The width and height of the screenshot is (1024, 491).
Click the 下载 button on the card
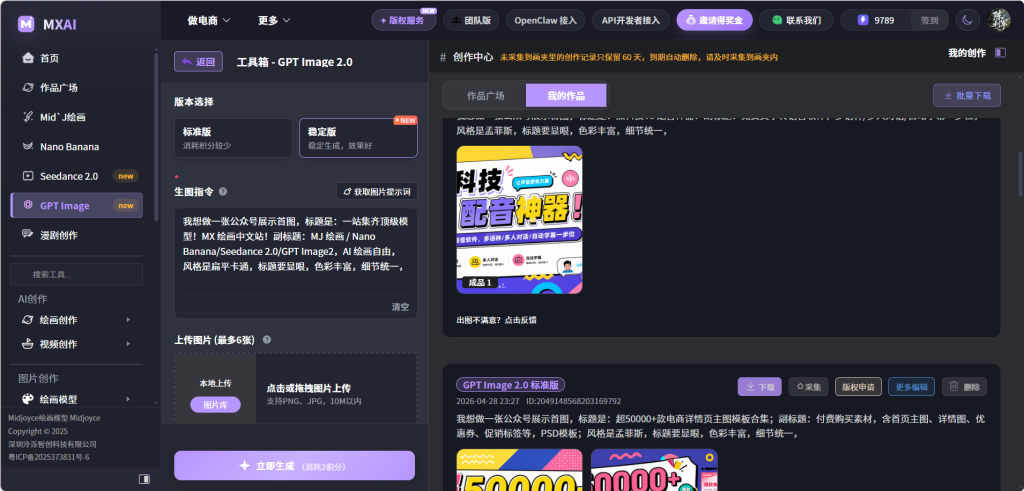[760, 387]
